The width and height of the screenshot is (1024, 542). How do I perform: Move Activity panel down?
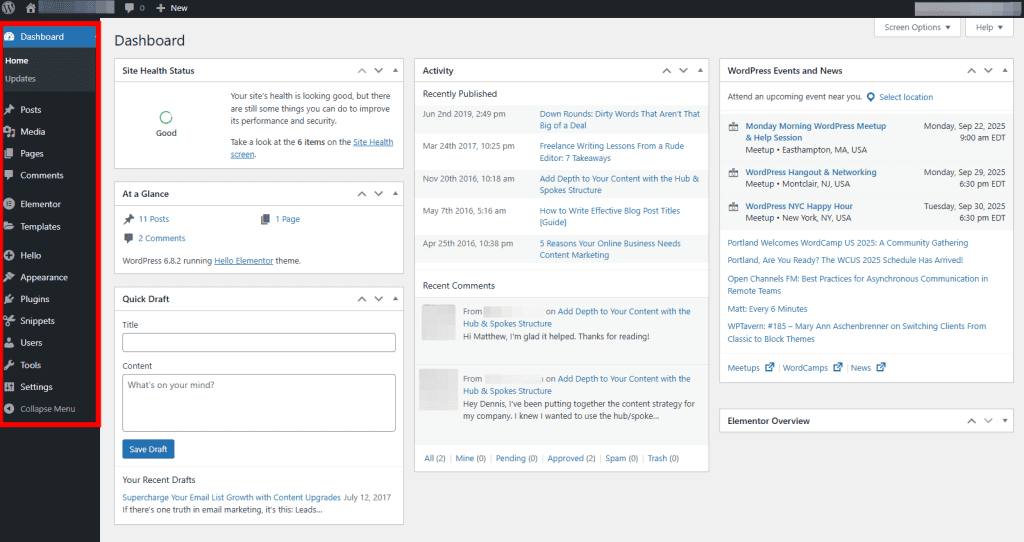tap(683, 71)
